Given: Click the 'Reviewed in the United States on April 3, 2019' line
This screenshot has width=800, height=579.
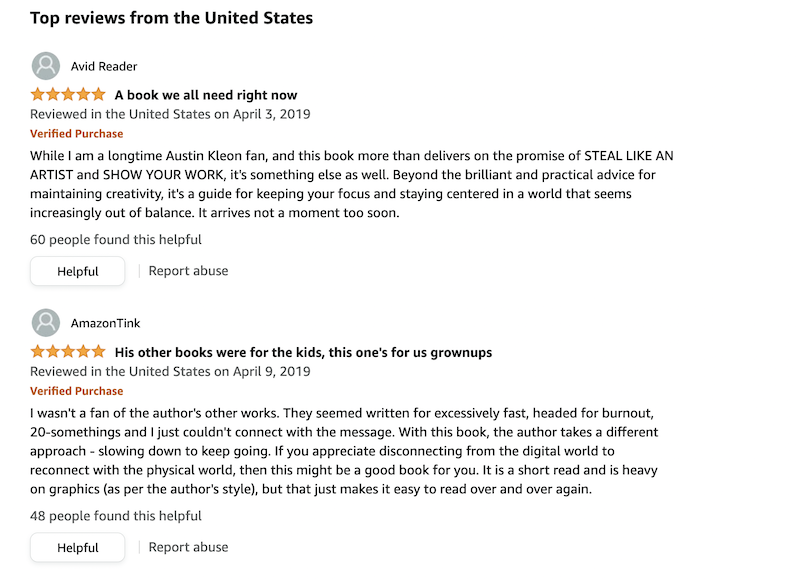Looking at the screenshot, I should pyautogui.click(x=170, y=114).
